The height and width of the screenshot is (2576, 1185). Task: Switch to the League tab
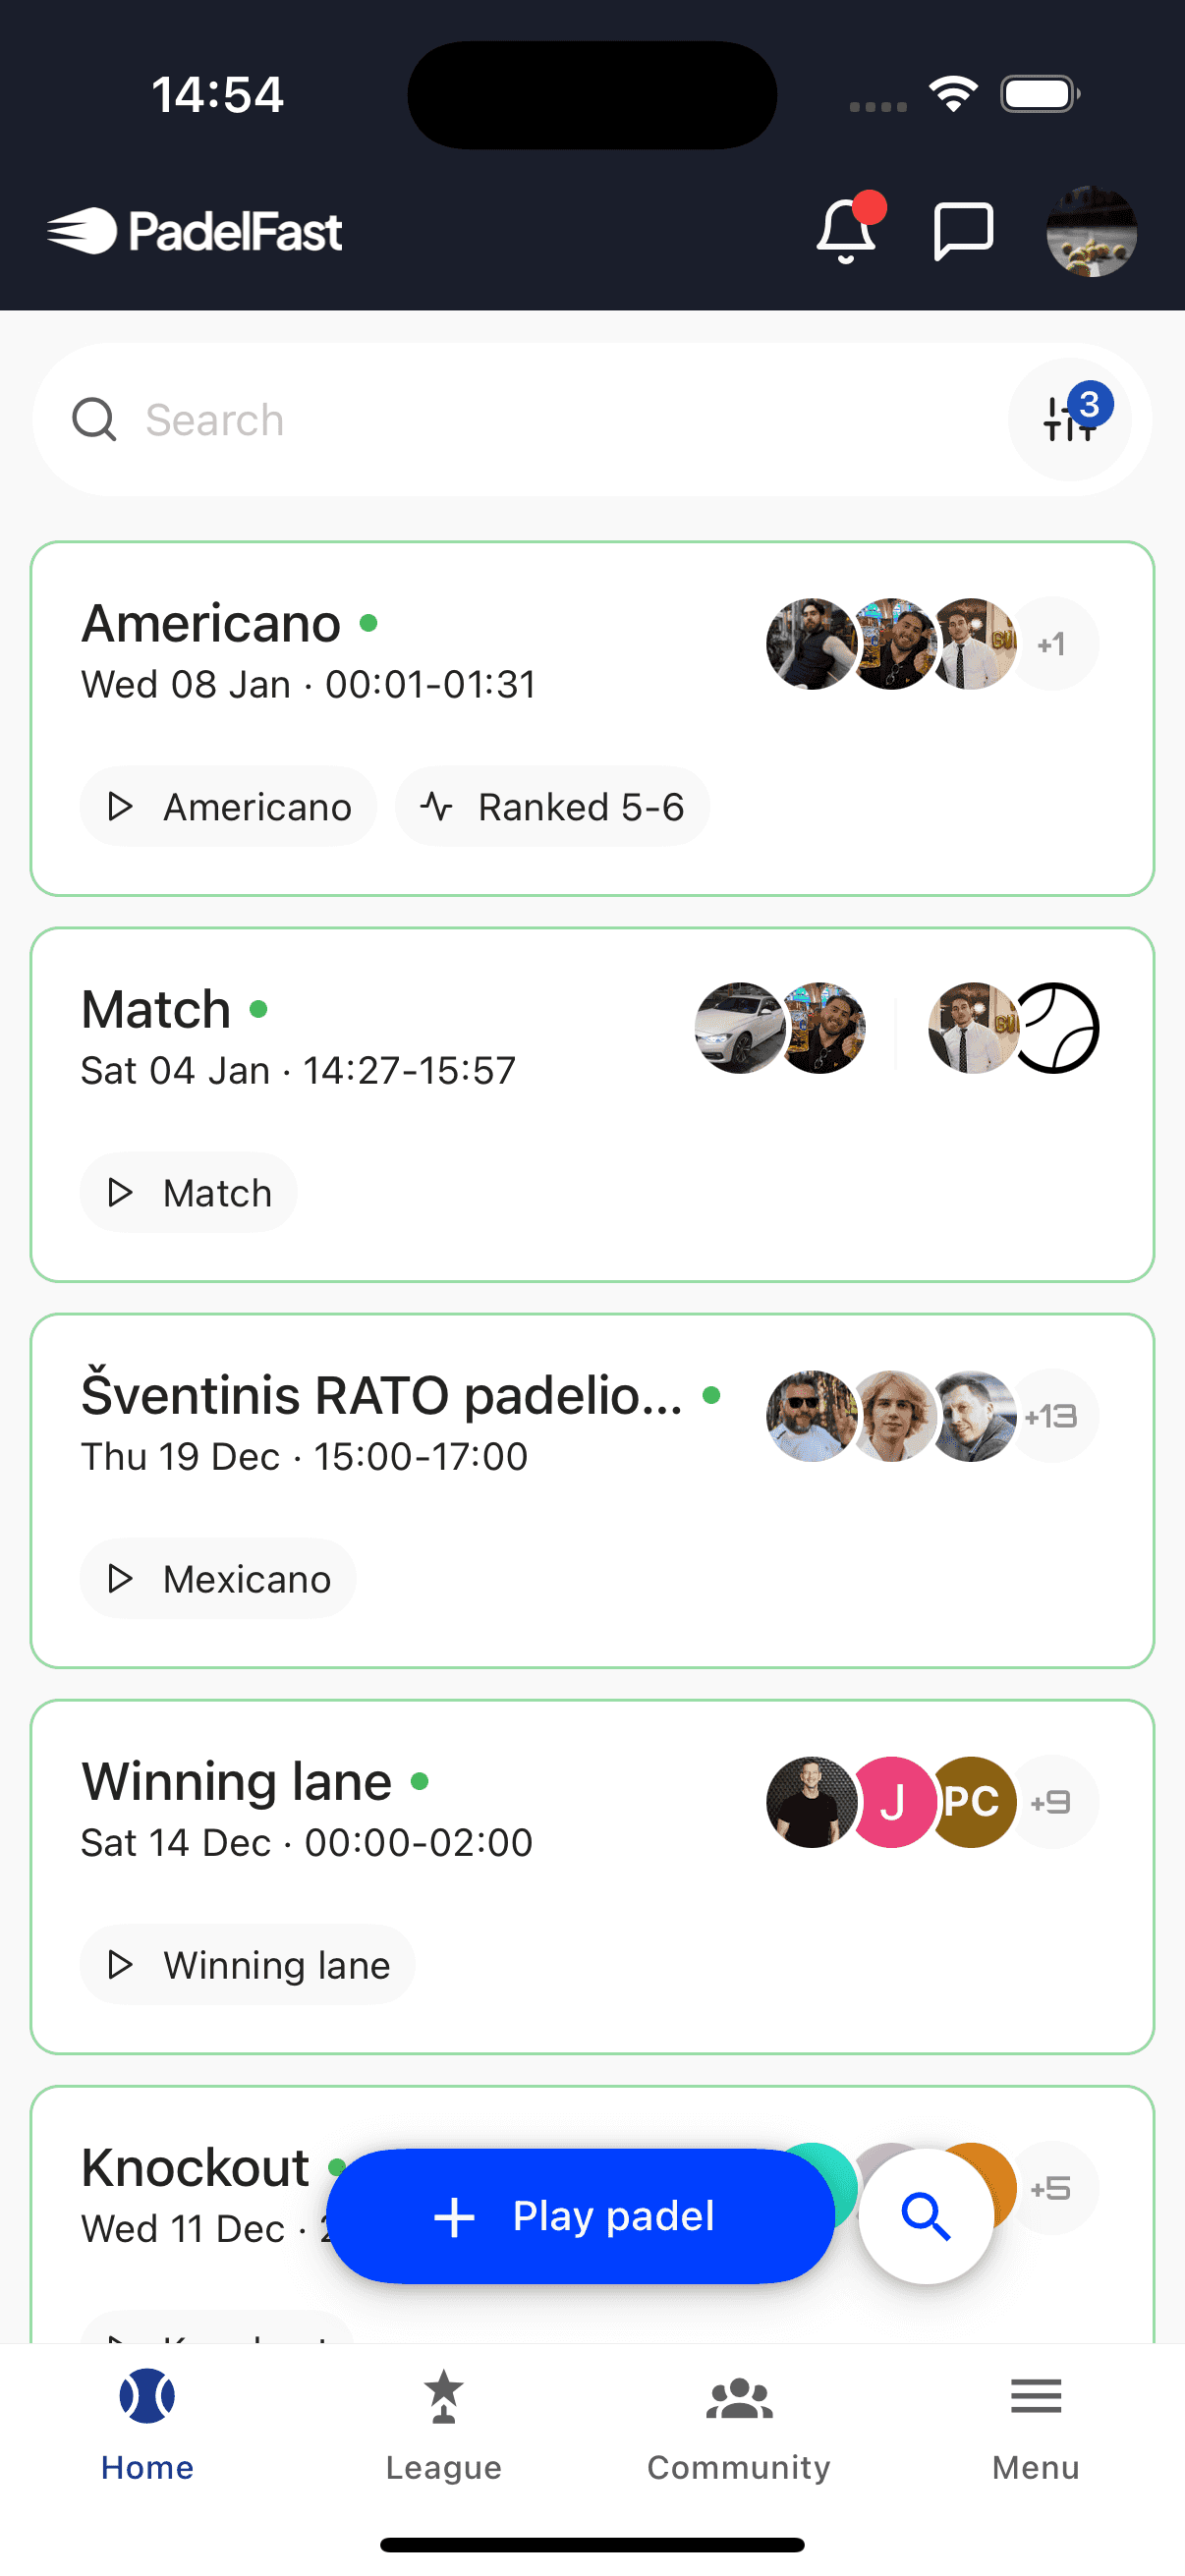(x=443, y=2426)
